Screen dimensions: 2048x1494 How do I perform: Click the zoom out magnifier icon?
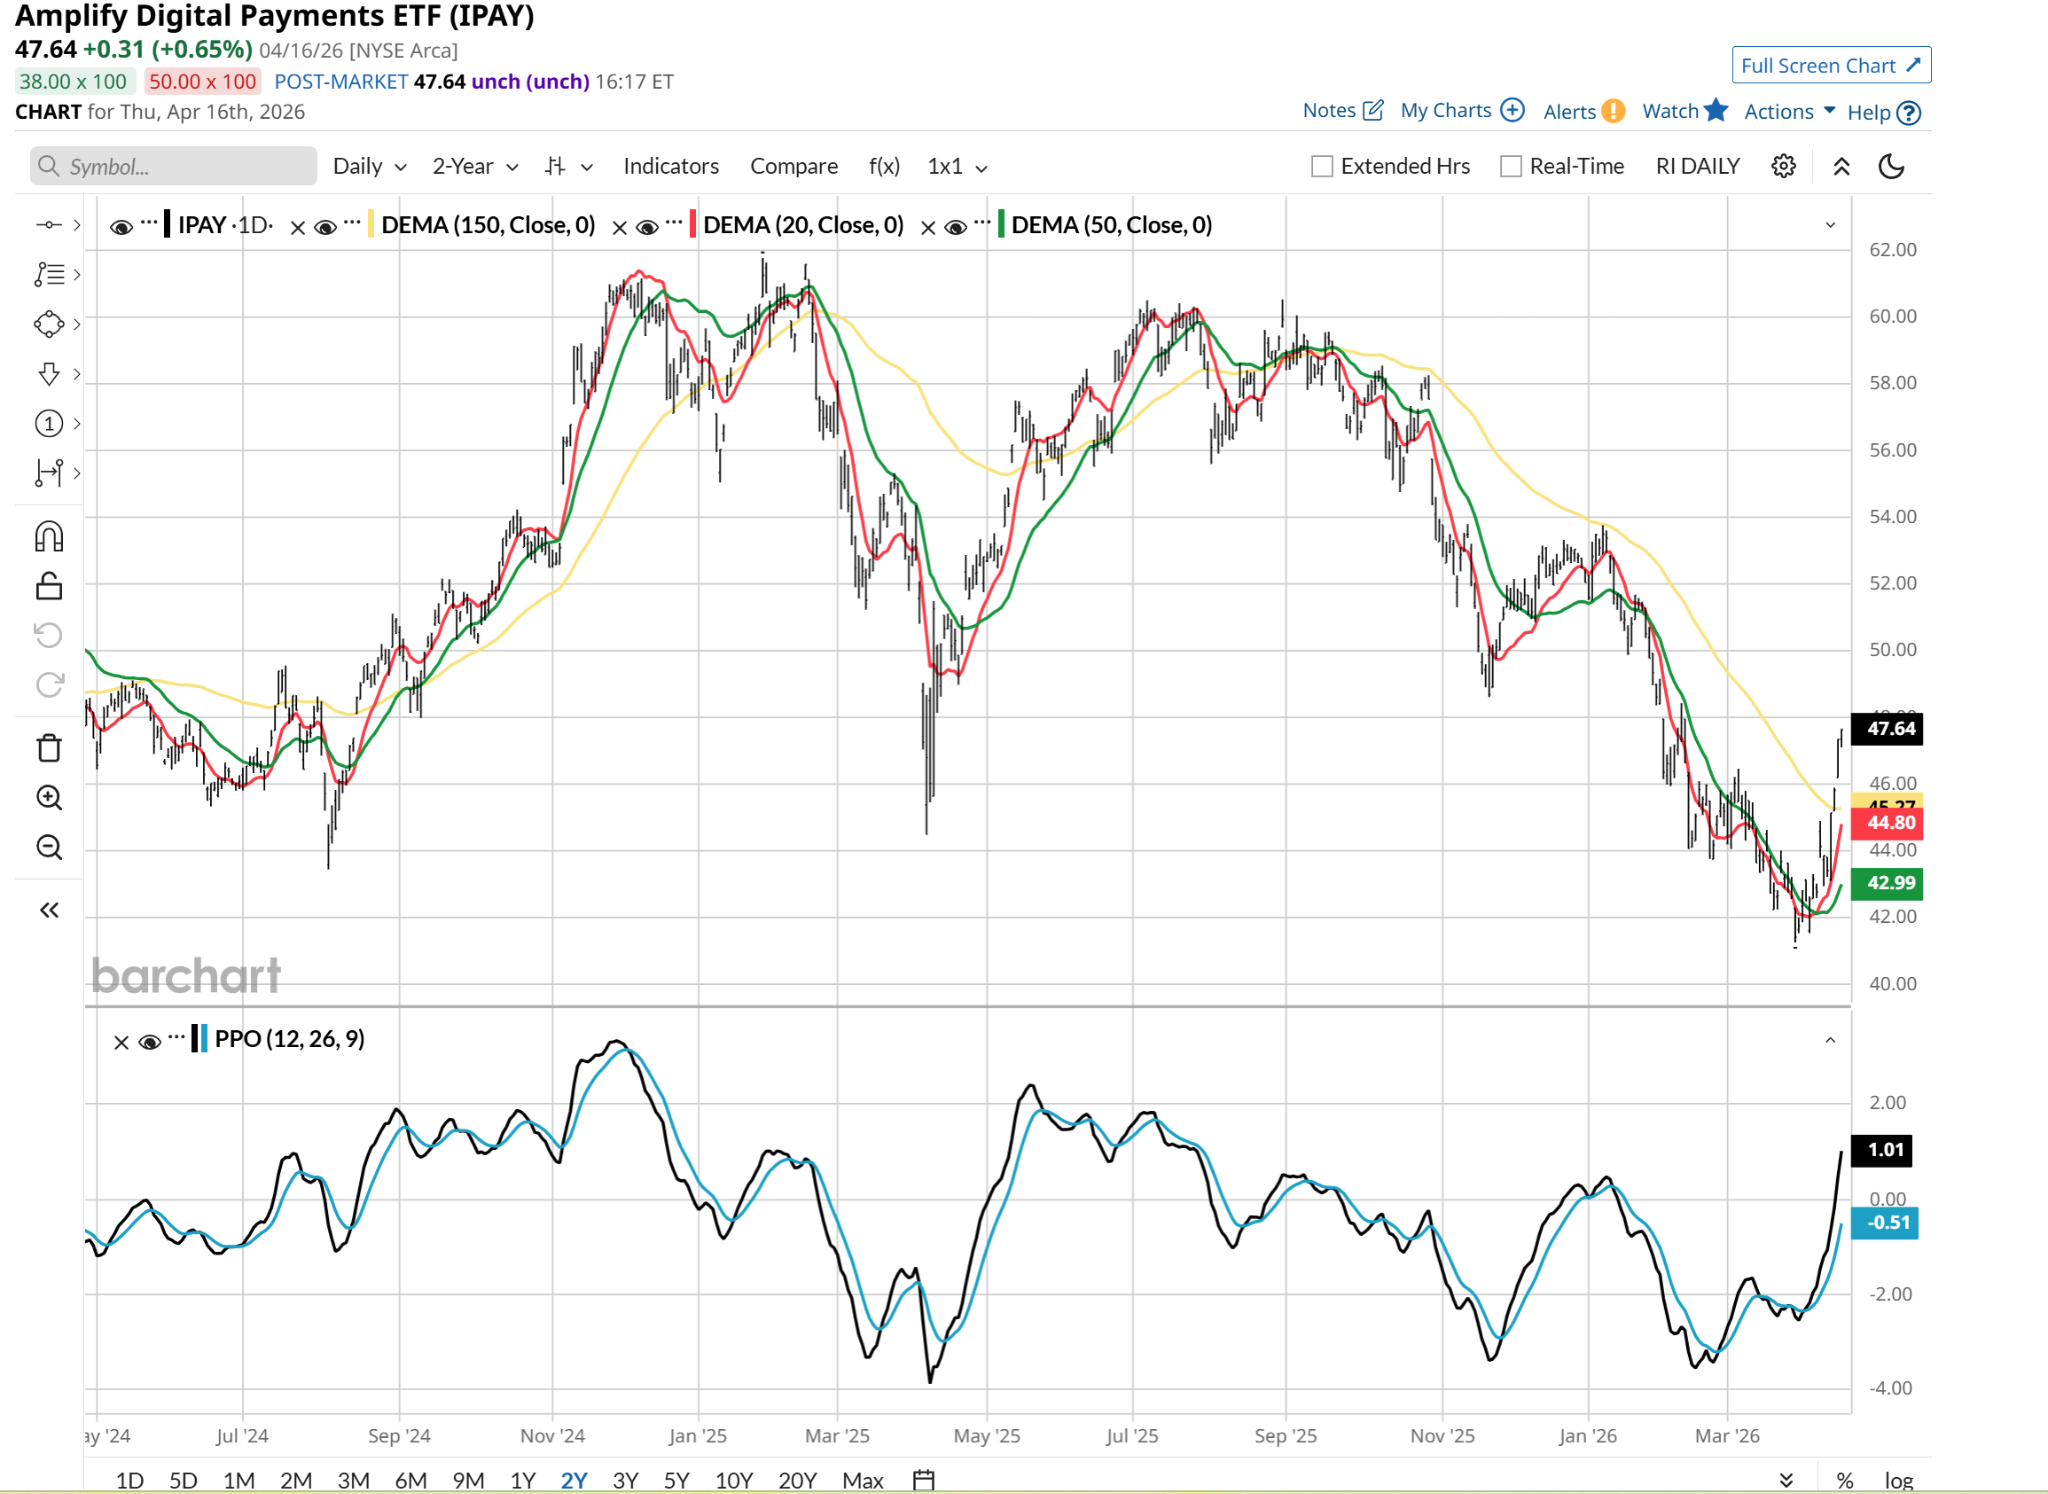tap(49, 848)
